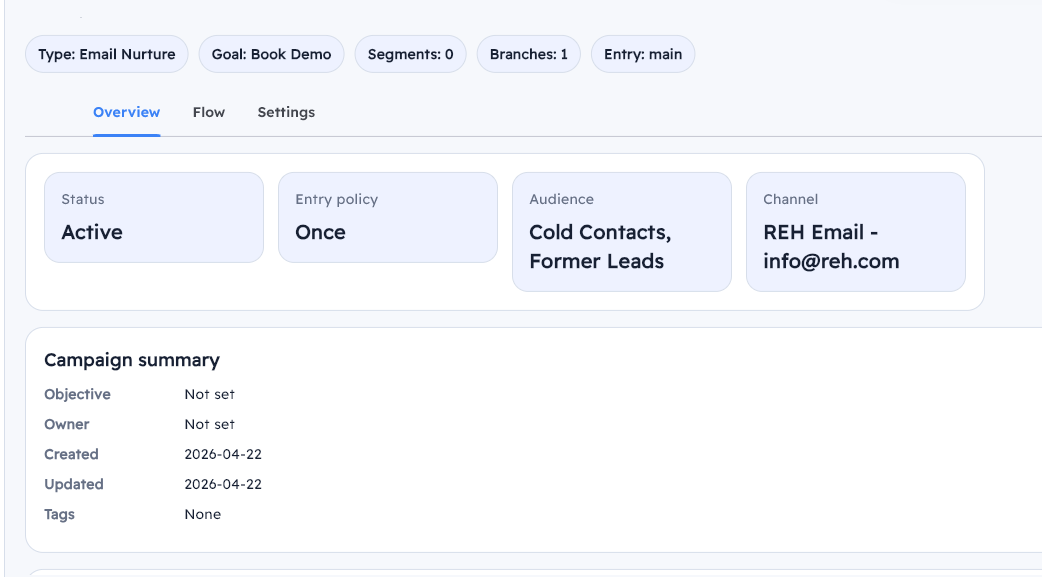
Task: Click the Objective label in summary
Action: [77, 394]
